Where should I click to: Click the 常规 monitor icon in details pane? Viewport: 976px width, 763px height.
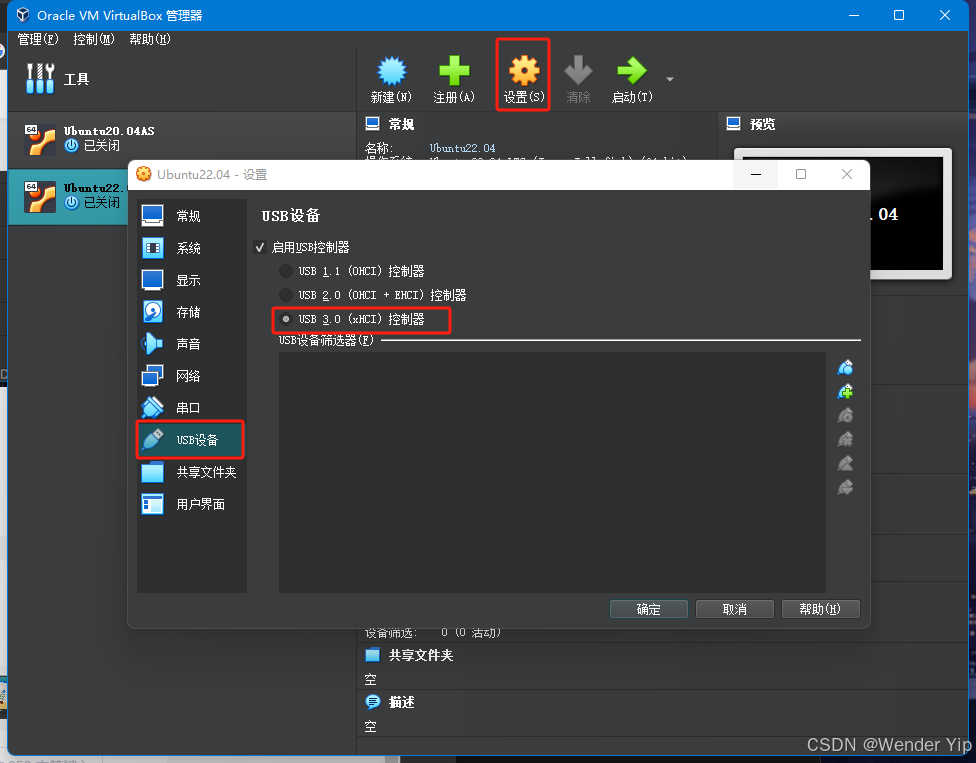[x=373, y=124]
